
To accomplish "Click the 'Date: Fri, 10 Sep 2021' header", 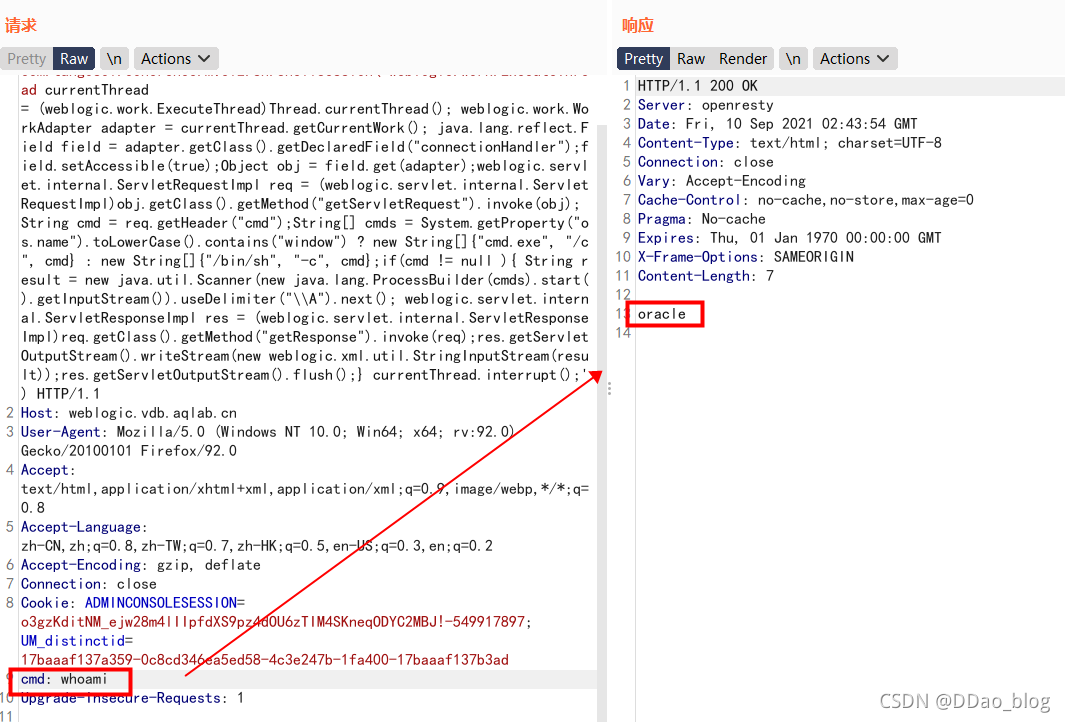I will point(777,124).
